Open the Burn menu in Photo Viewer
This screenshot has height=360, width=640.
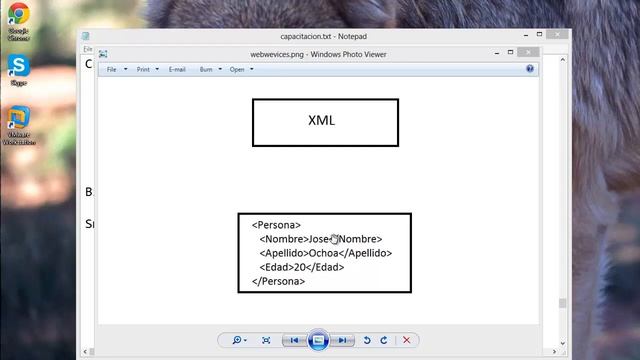tap(206, 69)
